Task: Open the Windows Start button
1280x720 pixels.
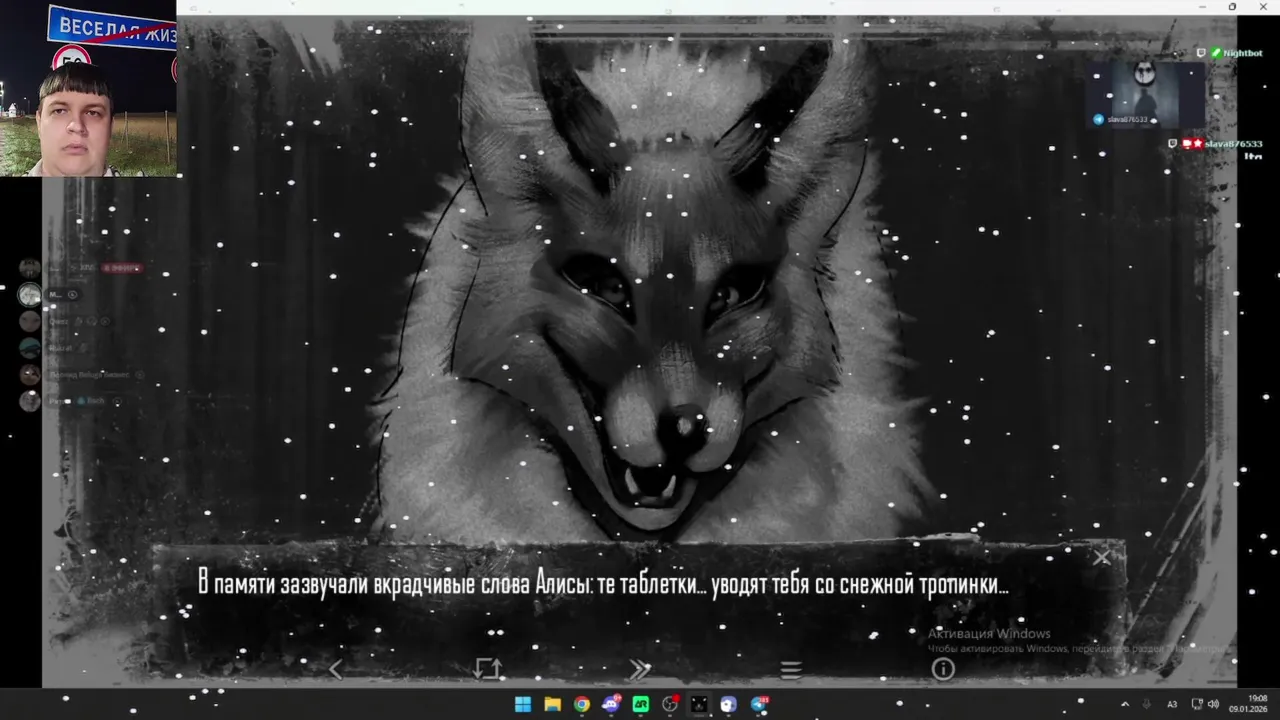Action: click(x=523, y=704)
